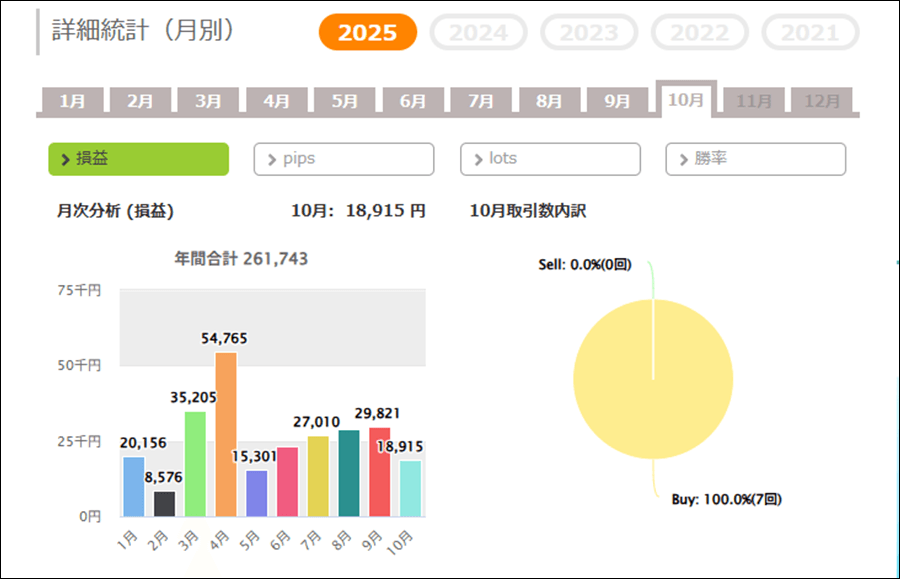Switch to the 4月 tab
This screenshot has height=579, width=900.
coord(277,101)
